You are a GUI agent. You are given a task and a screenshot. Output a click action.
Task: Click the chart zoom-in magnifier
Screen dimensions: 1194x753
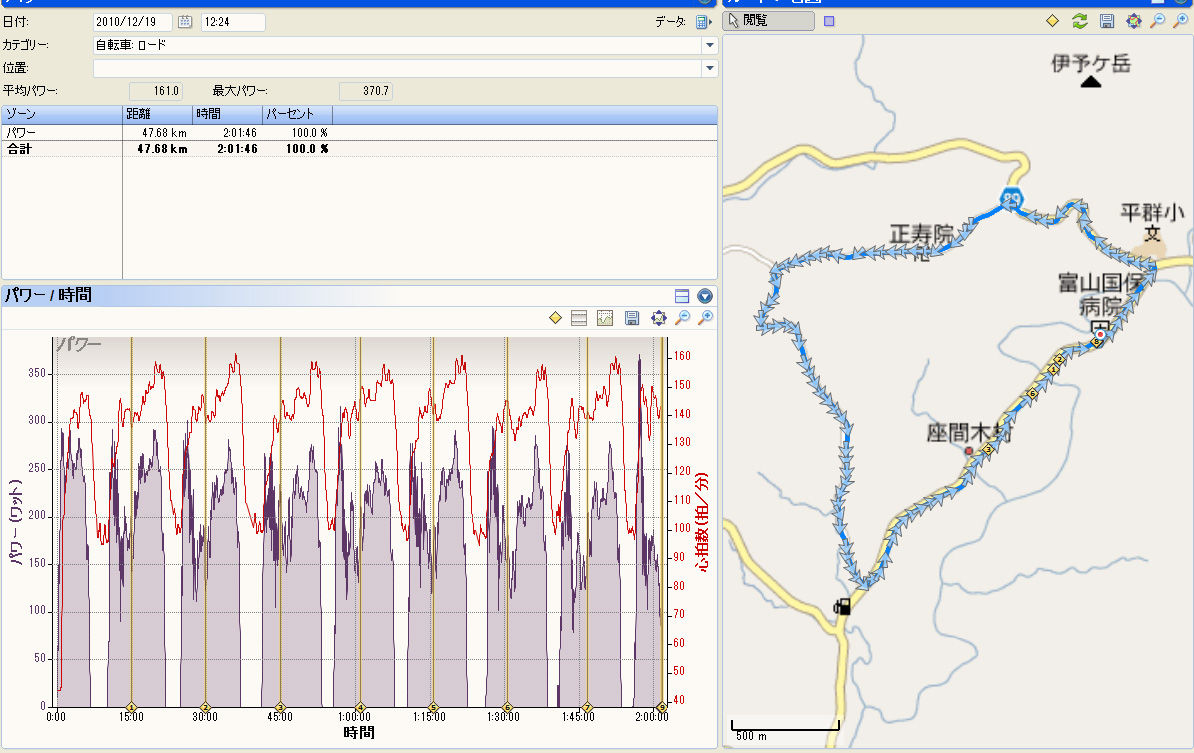tap(706, 318)
